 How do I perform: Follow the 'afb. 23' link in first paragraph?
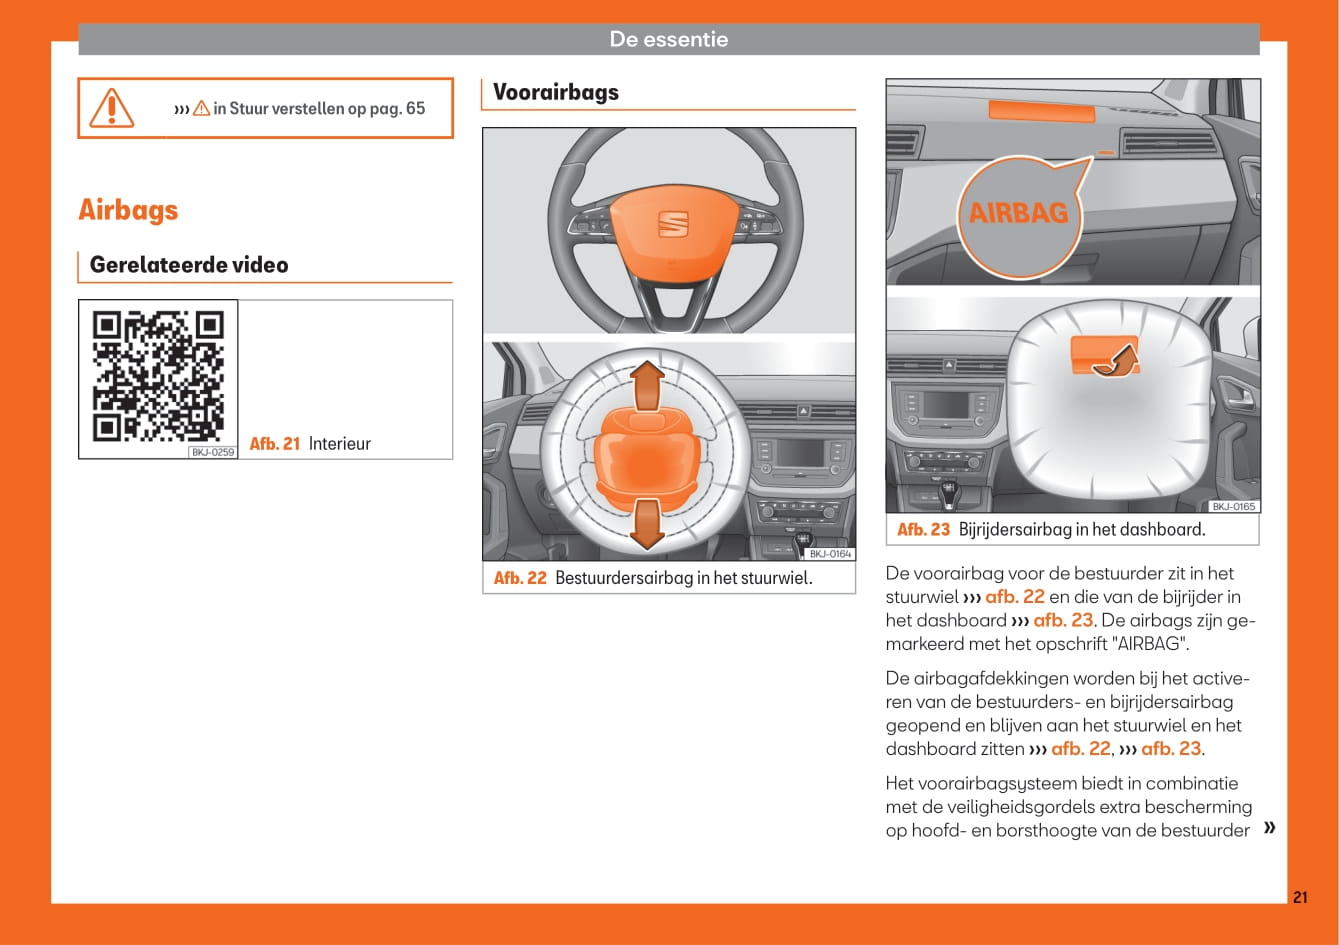[x=1063, y=620]
